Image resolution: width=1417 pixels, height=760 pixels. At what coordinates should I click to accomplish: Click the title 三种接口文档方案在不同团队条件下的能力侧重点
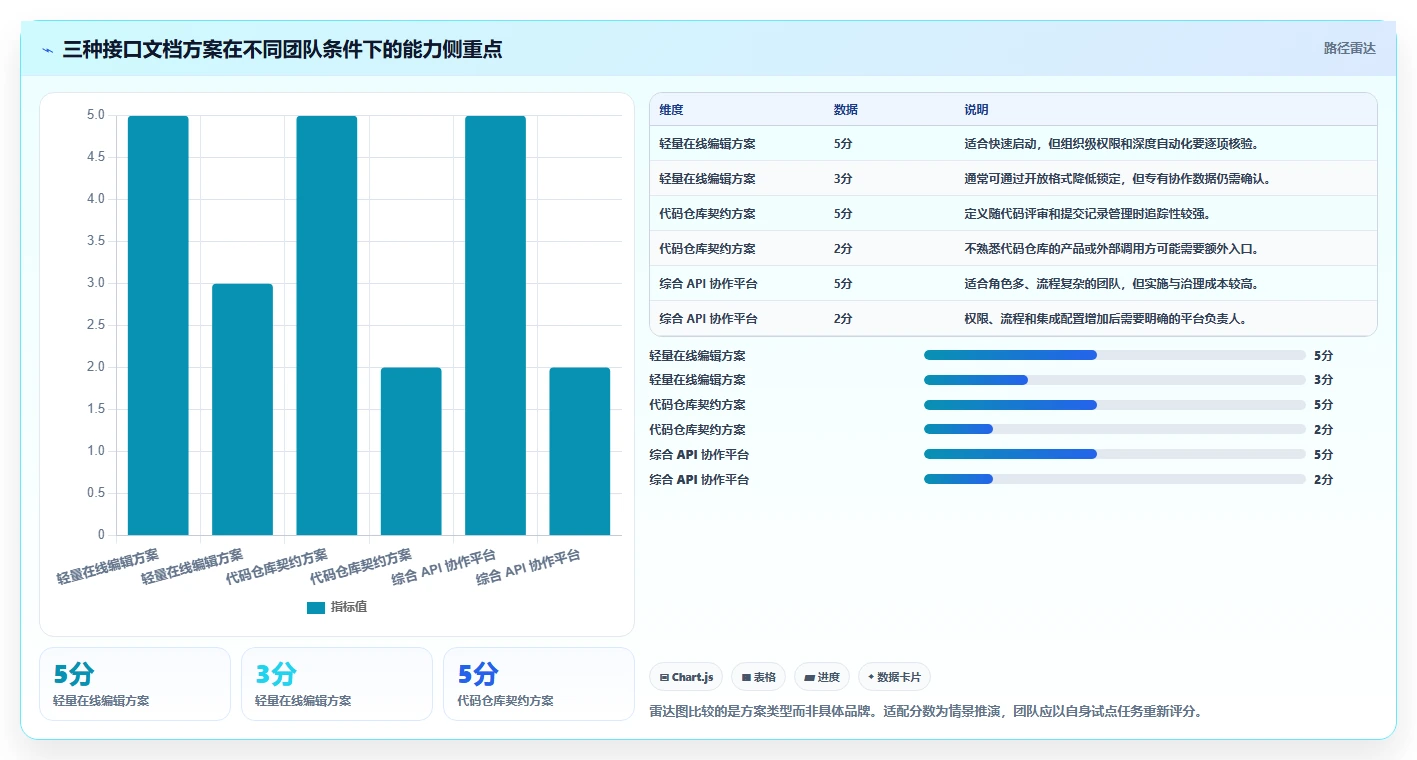[x=283, y=49]
